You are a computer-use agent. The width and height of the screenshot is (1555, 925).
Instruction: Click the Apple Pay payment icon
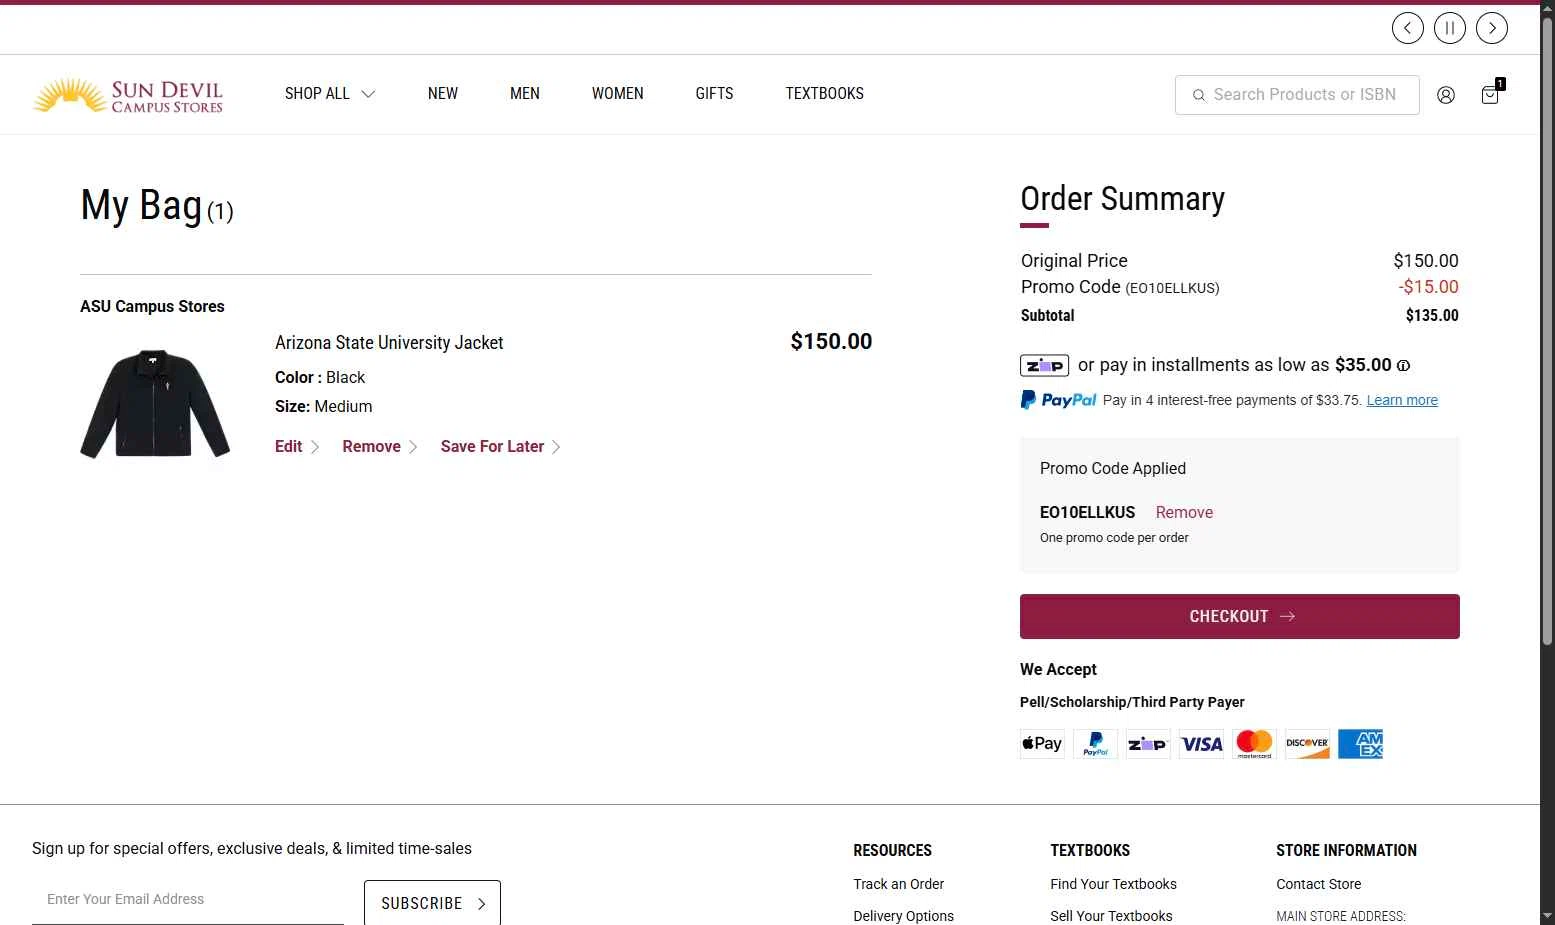coord(1042,744)
